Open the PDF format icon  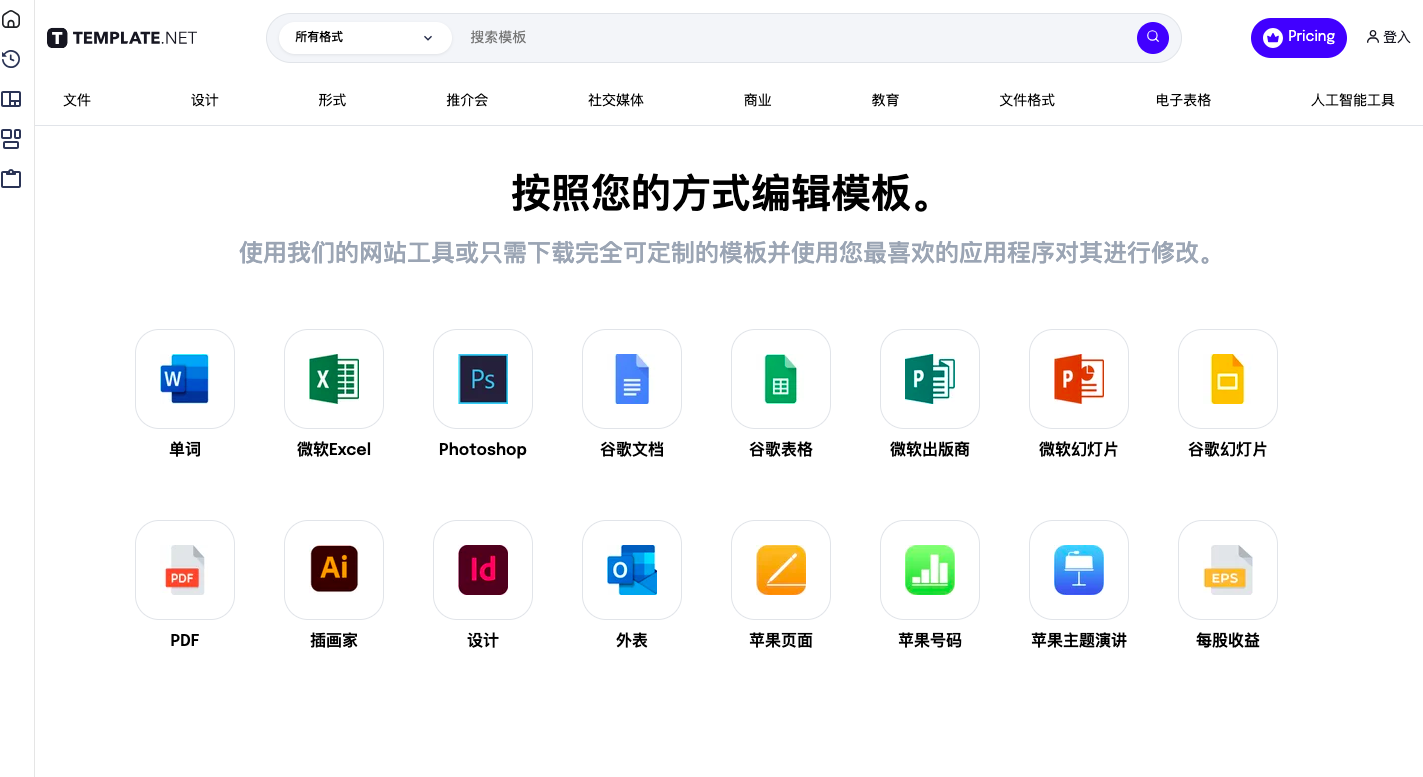tap(184, 570)
